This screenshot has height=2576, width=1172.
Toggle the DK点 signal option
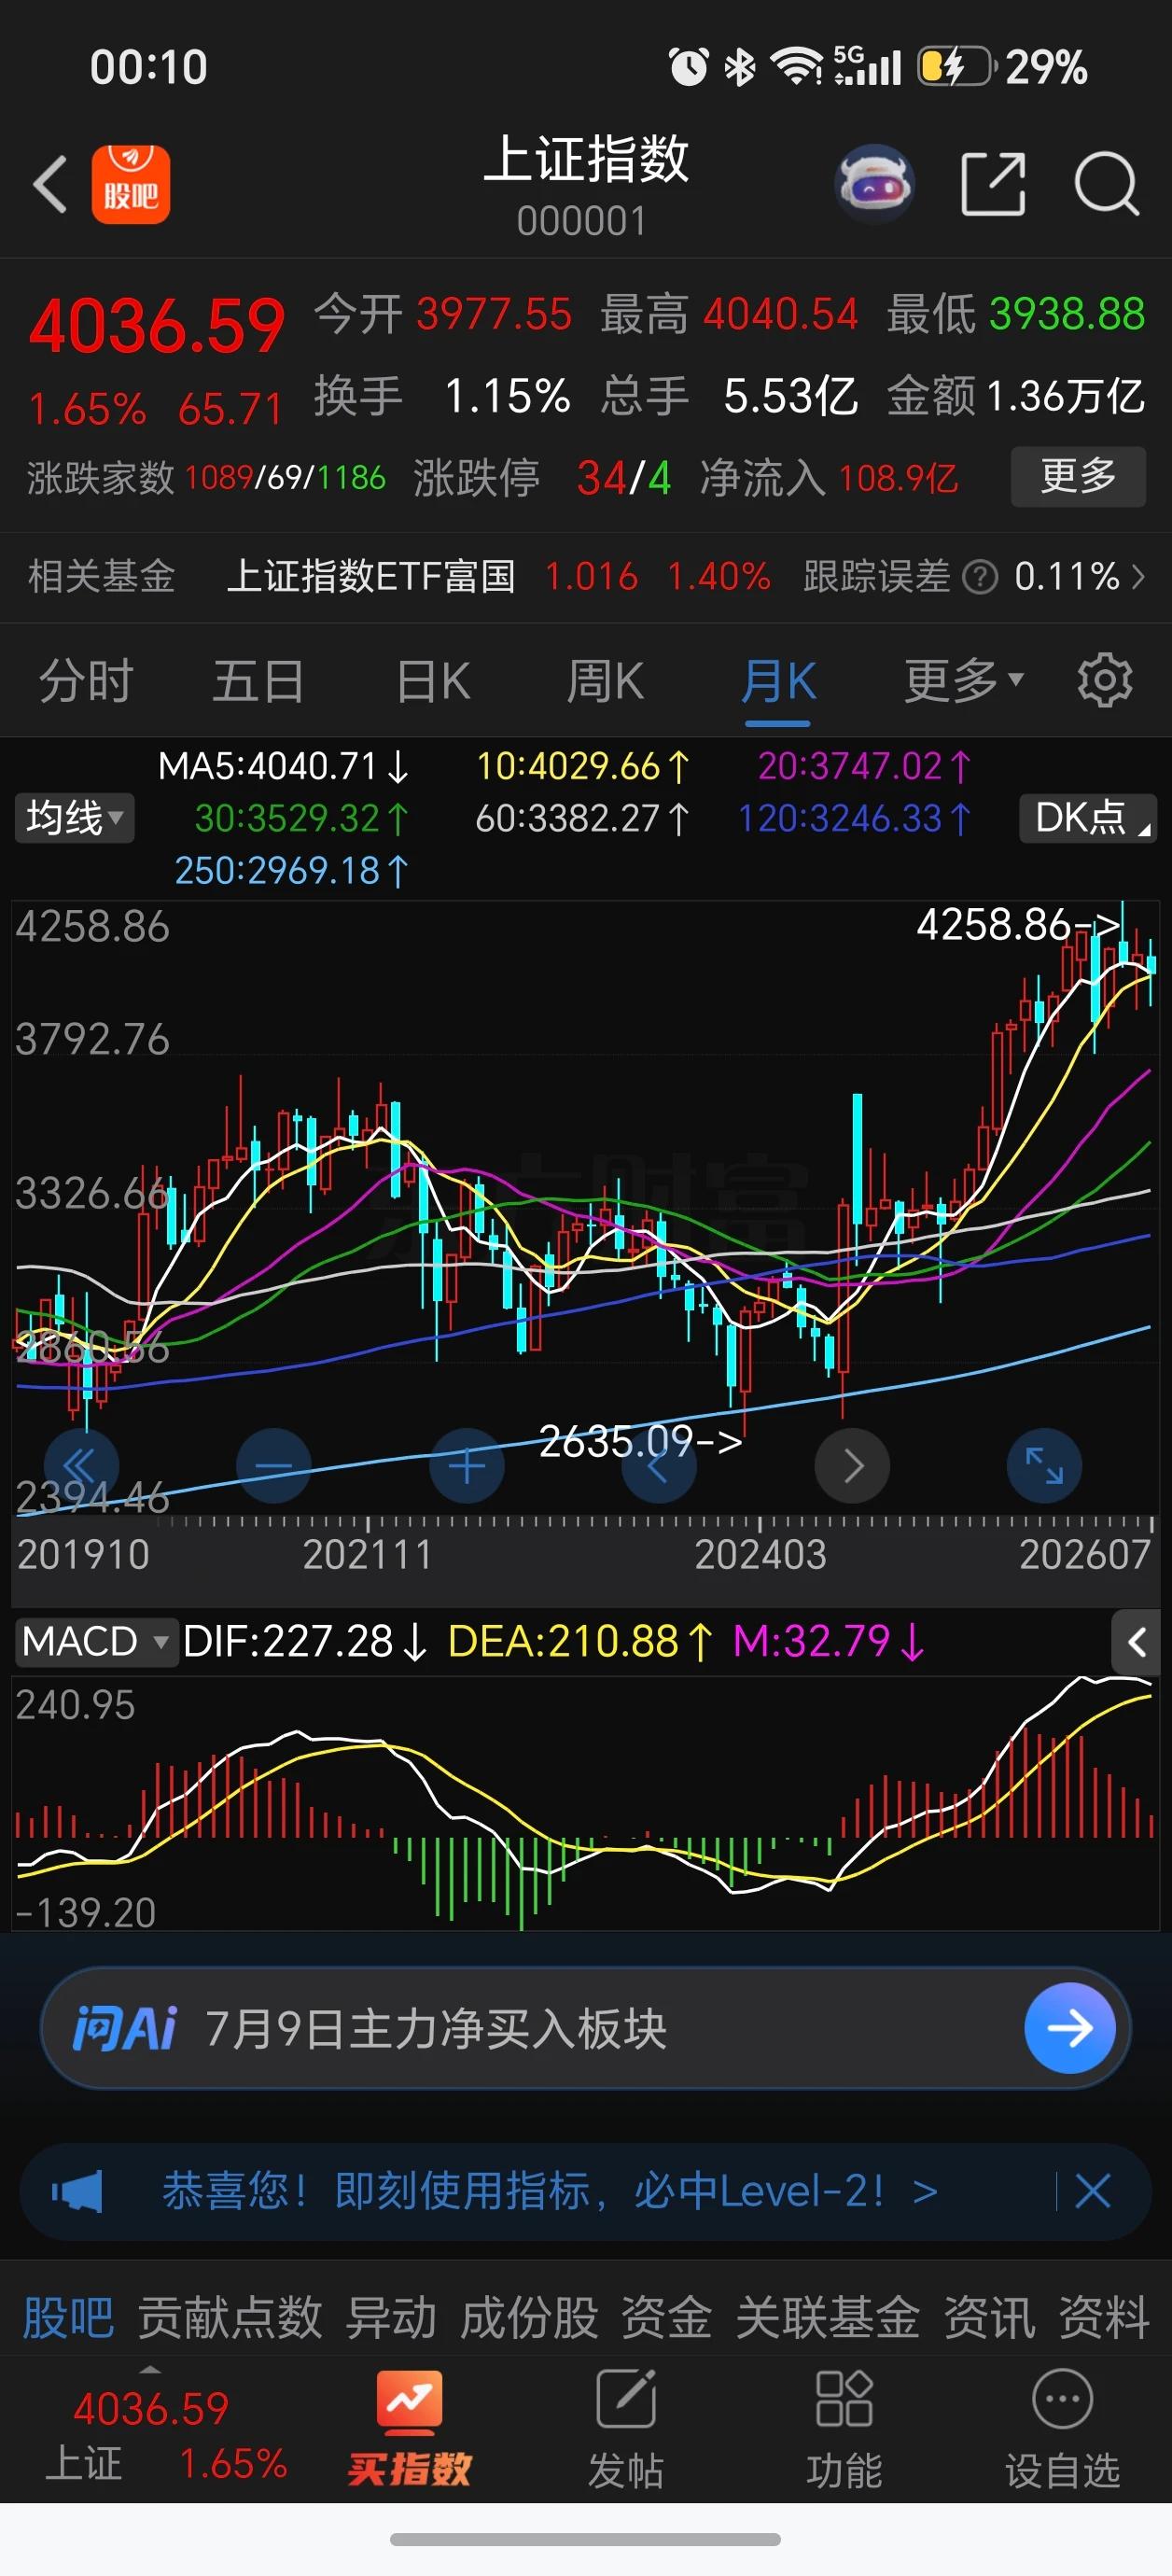coord(1089,818)
